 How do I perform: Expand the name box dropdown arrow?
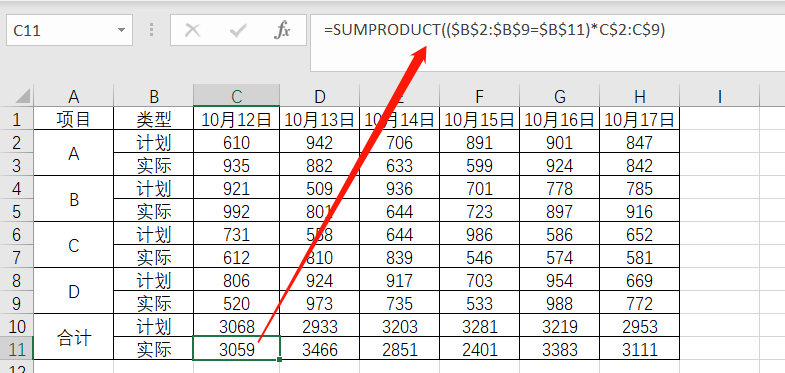[121, 31]
